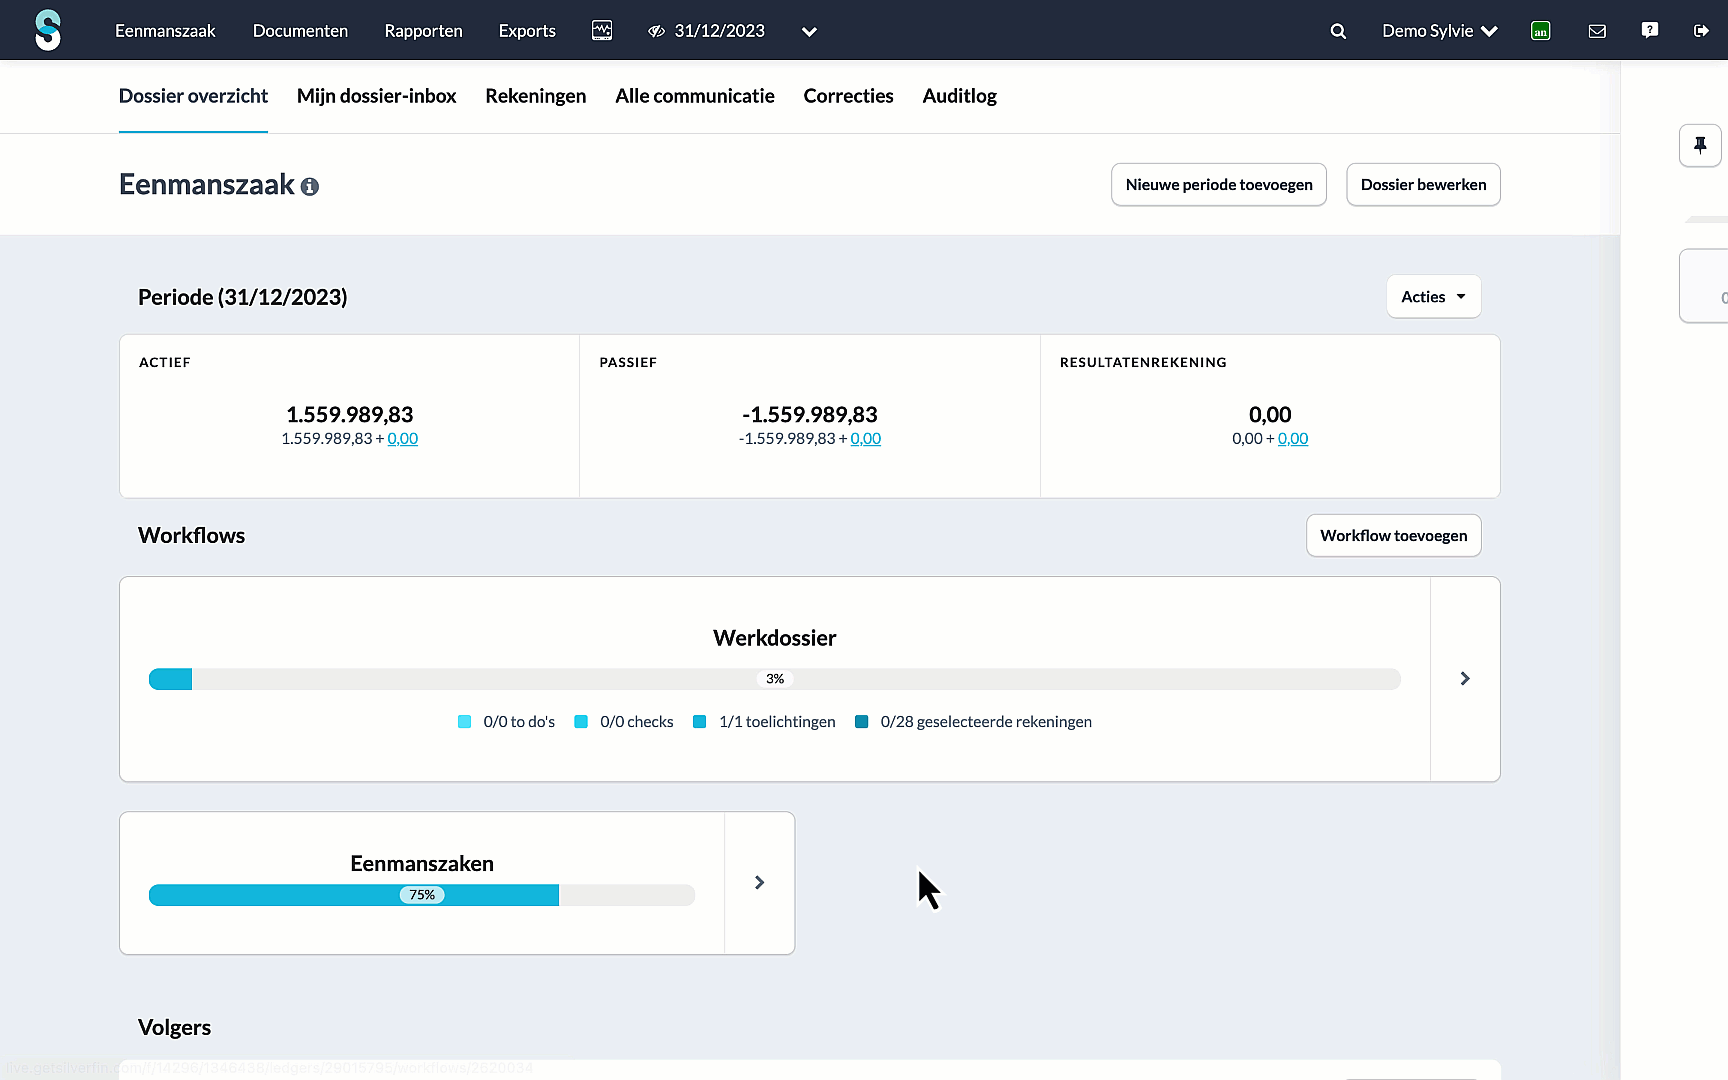Open the envelope mail icon
The image size is (1728, 1080).
coord(1597,31)
